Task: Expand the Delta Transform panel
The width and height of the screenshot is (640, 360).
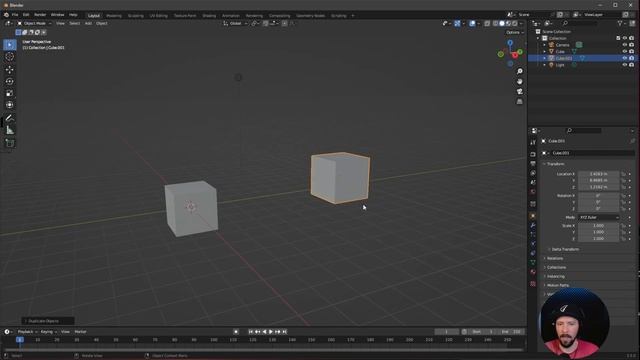Action: [565, 249]
